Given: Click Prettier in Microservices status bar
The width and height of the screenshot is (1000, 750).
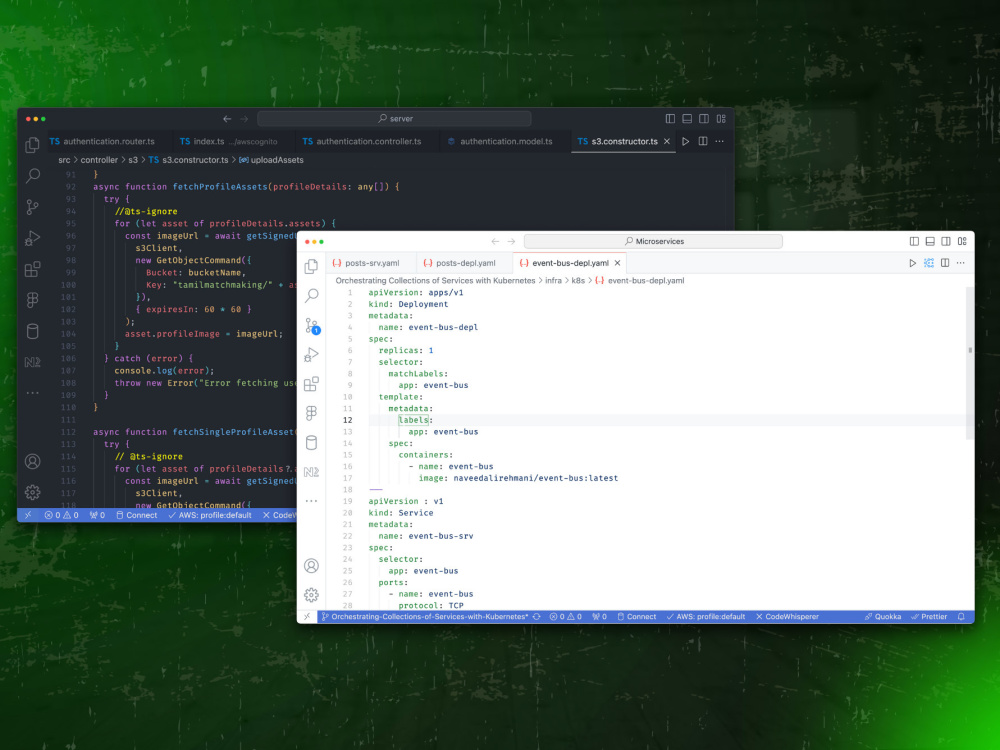Looking at the screenshot, I should [x=929, y=617].
